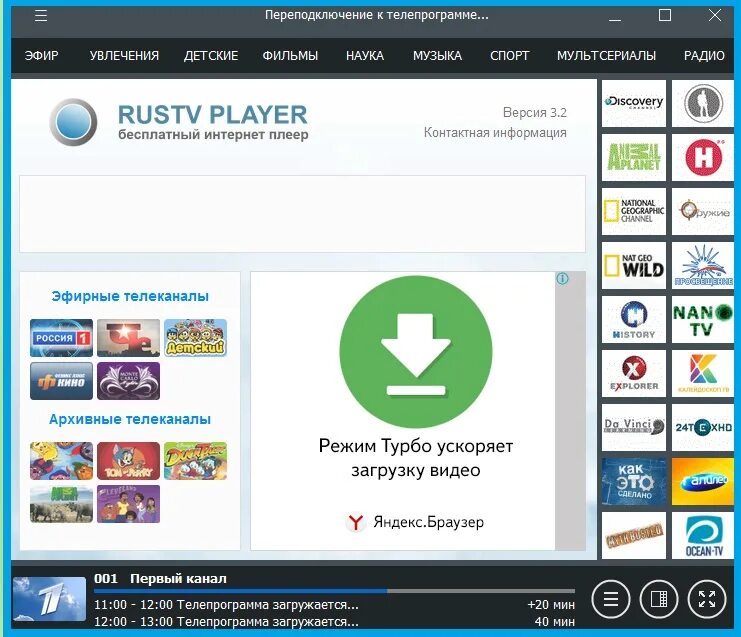This screenshot has height=637, width=741.
Task: Select the '12:00 - 13:00' program row
Action: (x=335, y=621)
